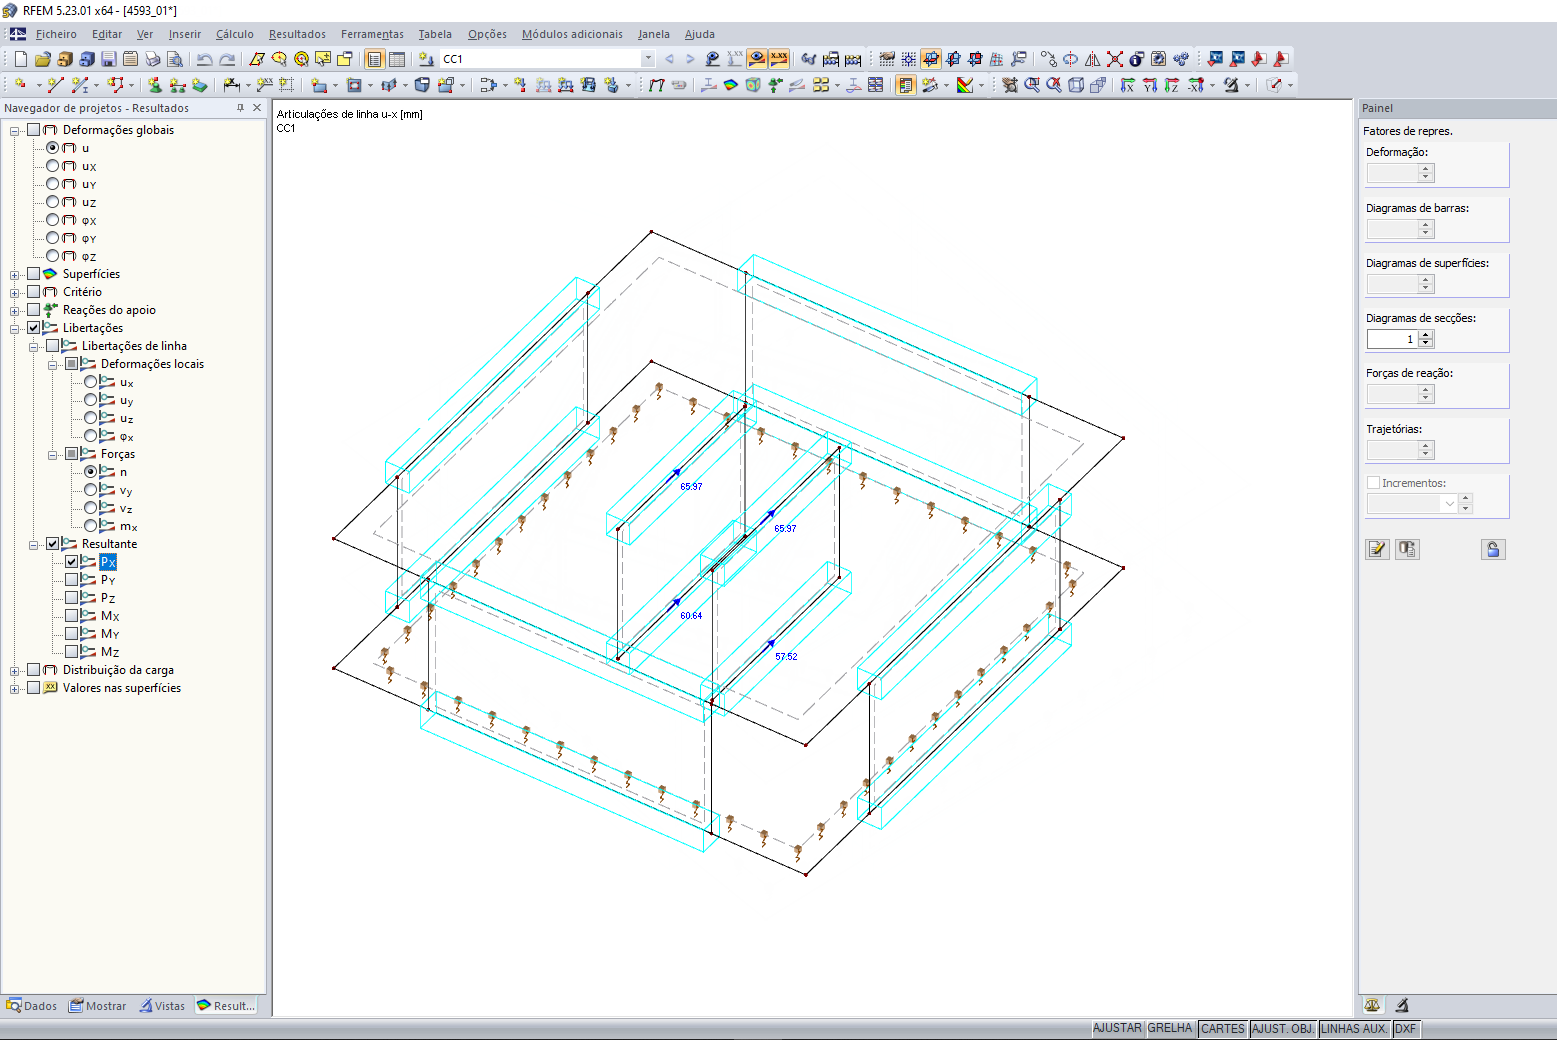Expand the Critério tree node

click(15, 292)
